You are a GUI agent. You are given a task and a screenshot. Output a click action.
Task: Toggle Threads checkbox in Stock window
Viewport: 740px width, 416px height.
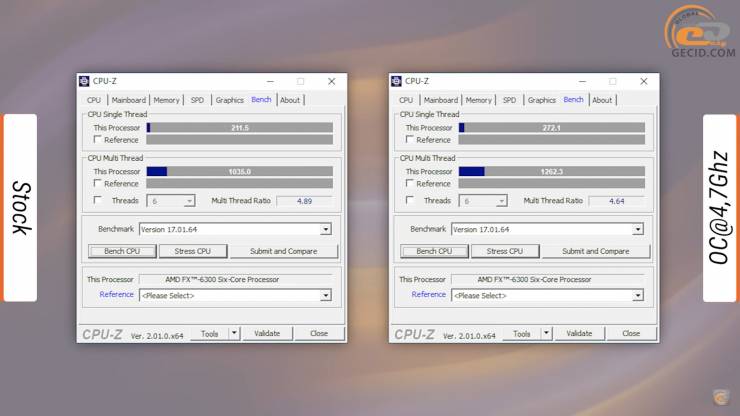(x=97, y=200)
